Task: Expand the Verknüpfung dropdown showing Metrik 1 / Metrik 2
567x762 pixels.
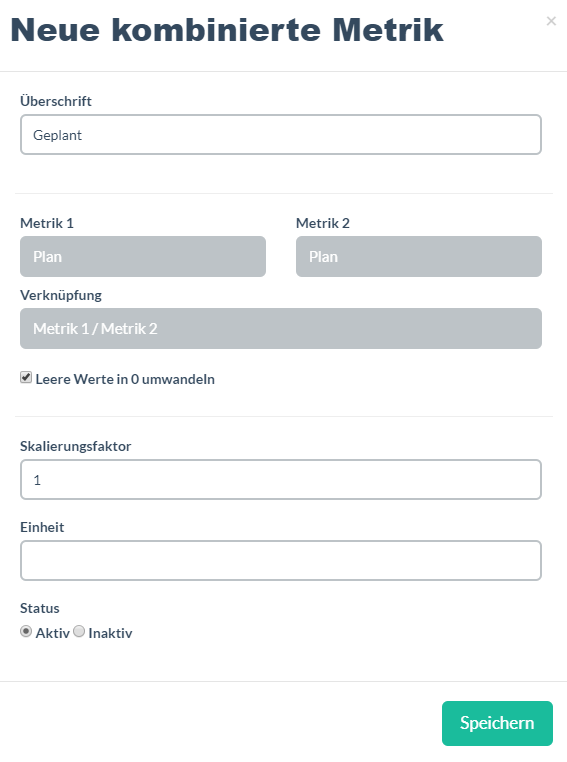Action: [x=281, y=329]
